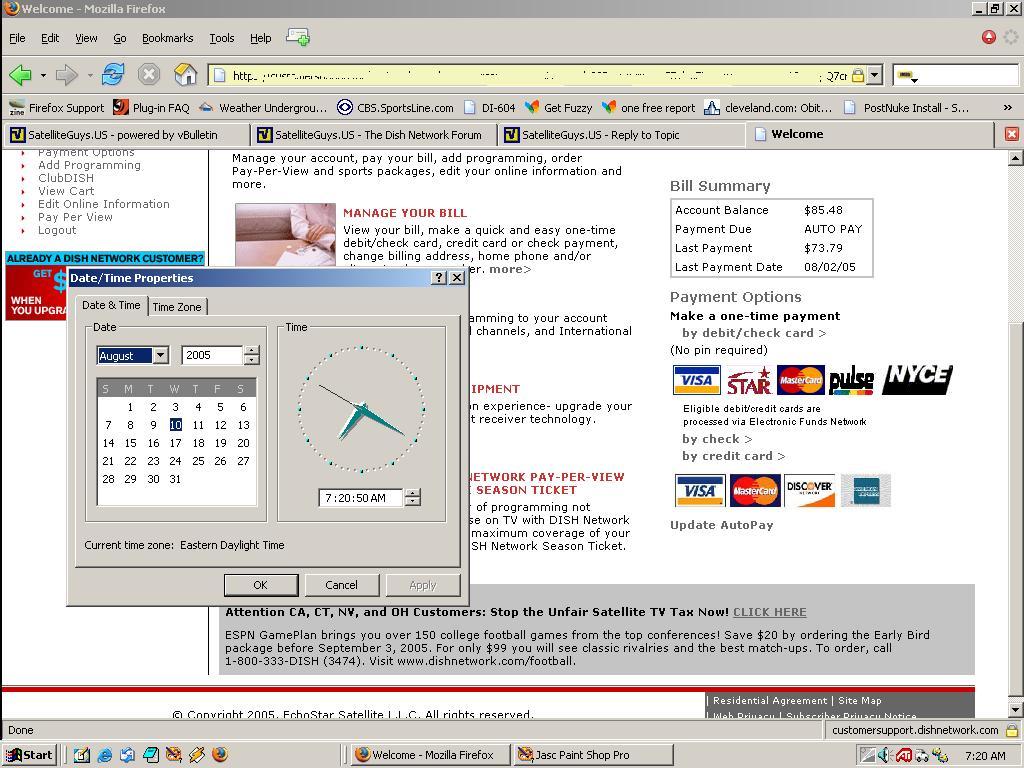Click the time field showing 7:20:50 AM
This screenshot has width=1024, height=768.
pyautogui.click(x=362, y=498)
